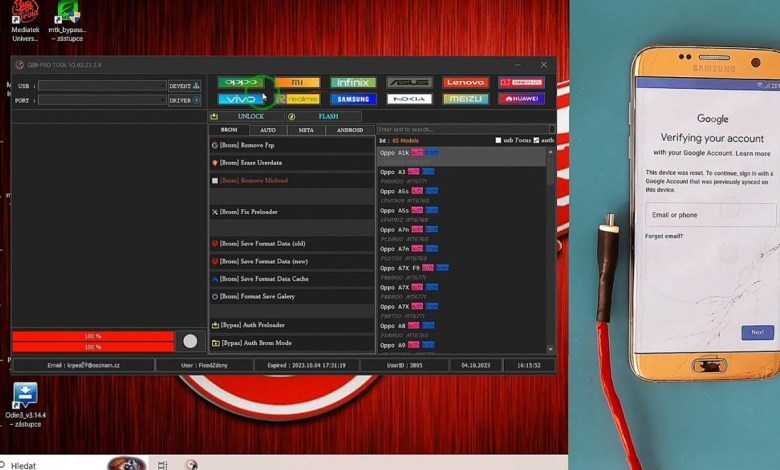Click Expired date status field
This screenshot has width=780, height=470.
pos(306,365)
